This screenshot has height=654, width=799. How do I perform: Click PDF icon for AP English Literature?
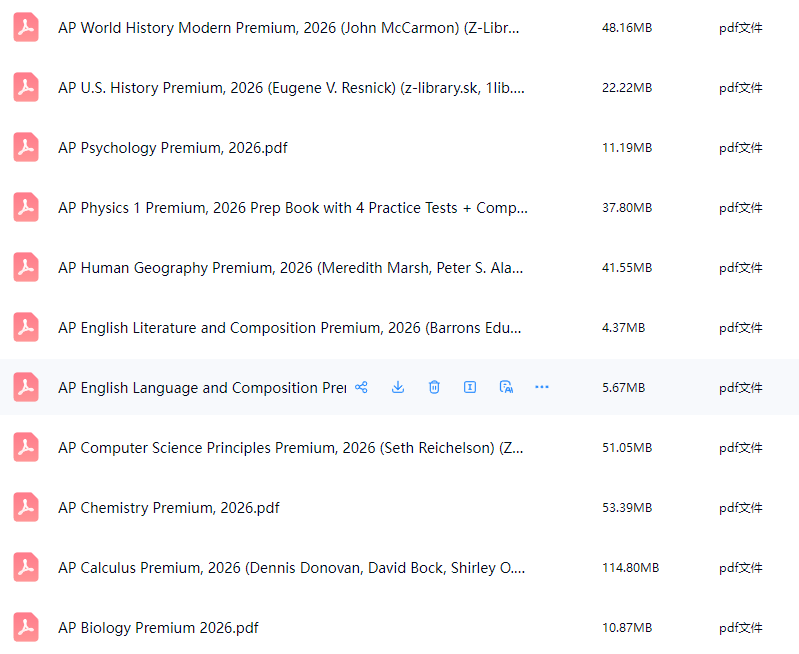[26, 327]
